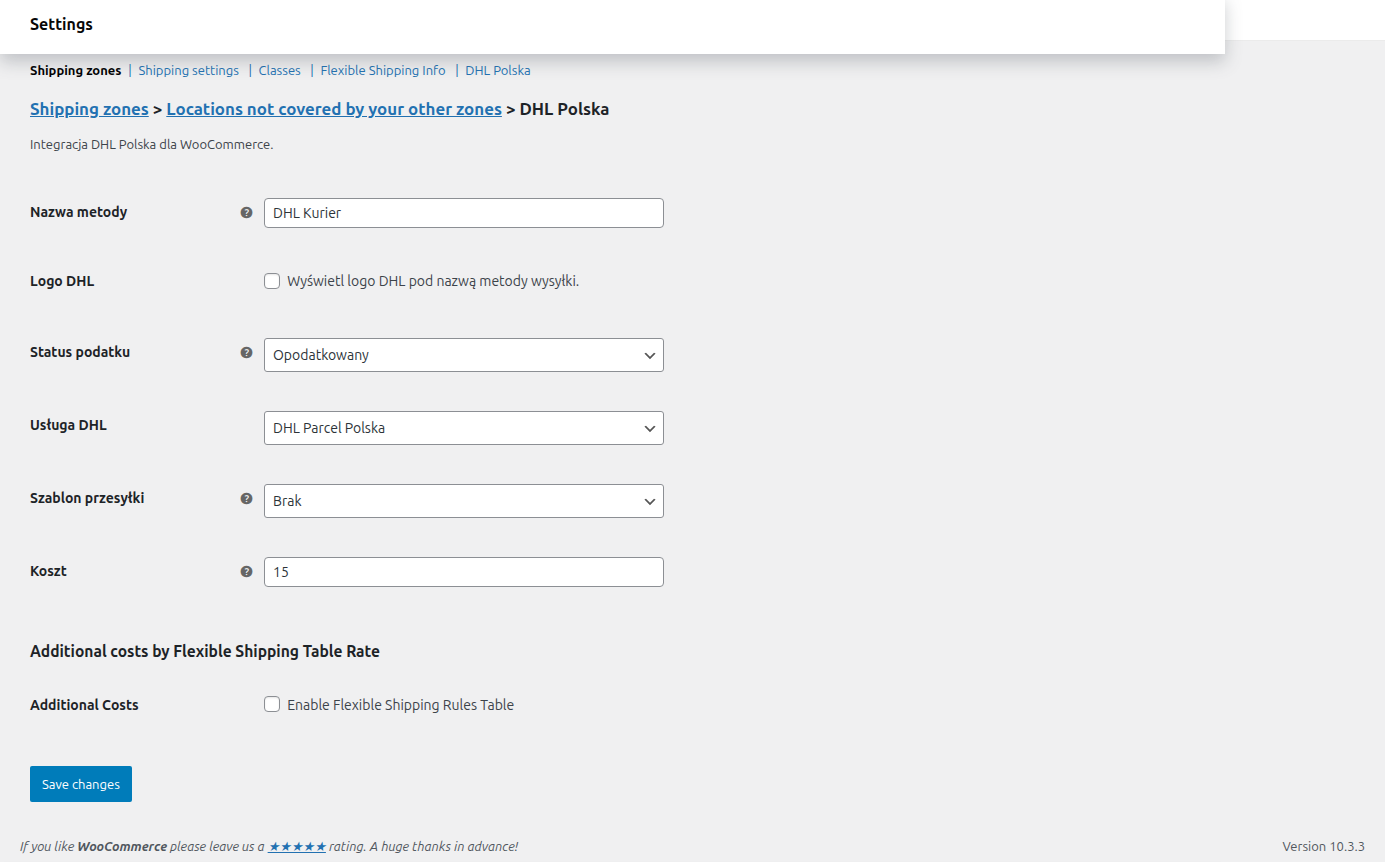This screenshot has height=862, width=1385.
Task: Open the Szablon przesyłki help tooltip
Action: pos(246,497)
